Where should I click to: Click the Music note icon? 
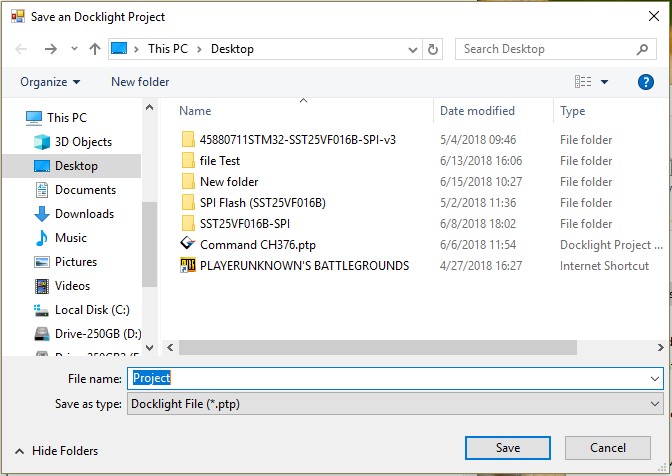point(42,238)
